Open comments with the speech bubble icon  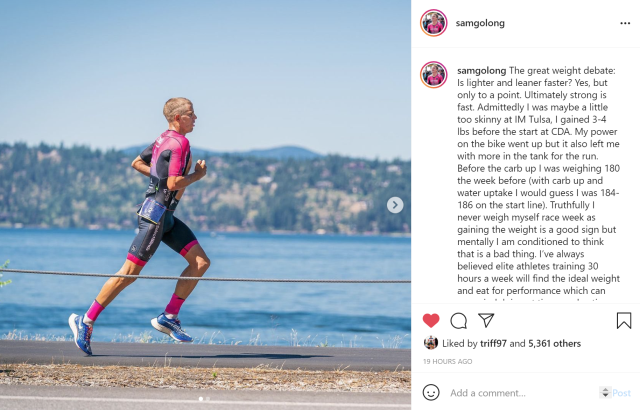coord(458,321)
